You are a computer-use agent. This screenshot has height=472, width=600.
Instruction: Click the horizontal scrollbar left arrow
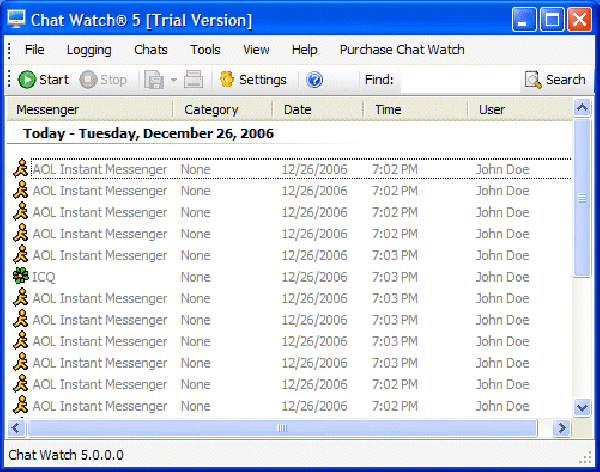tap(16, 428)
